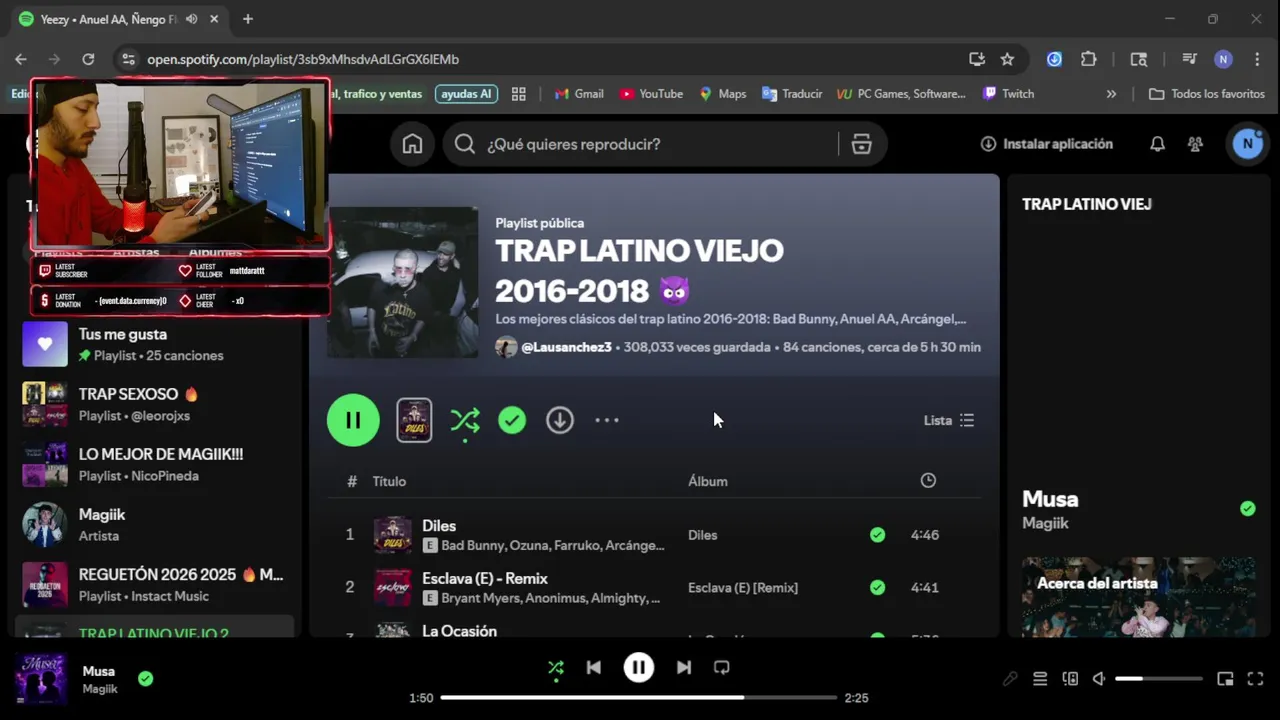Open a new browser tab with plus
Viewport: 1280px width, 720px height.
click(x=248, y=19)
